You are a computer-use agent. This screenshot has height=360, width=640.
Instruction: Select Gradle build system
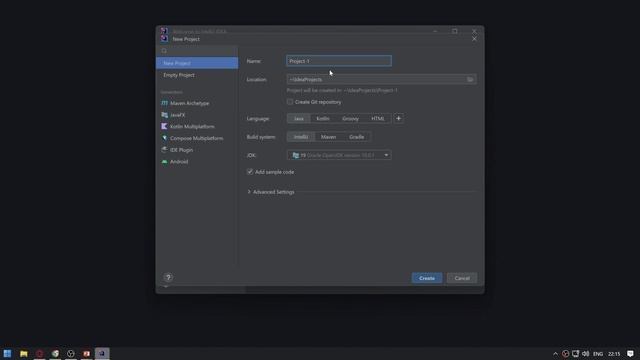pyautogui.click(x=356, y=137)
